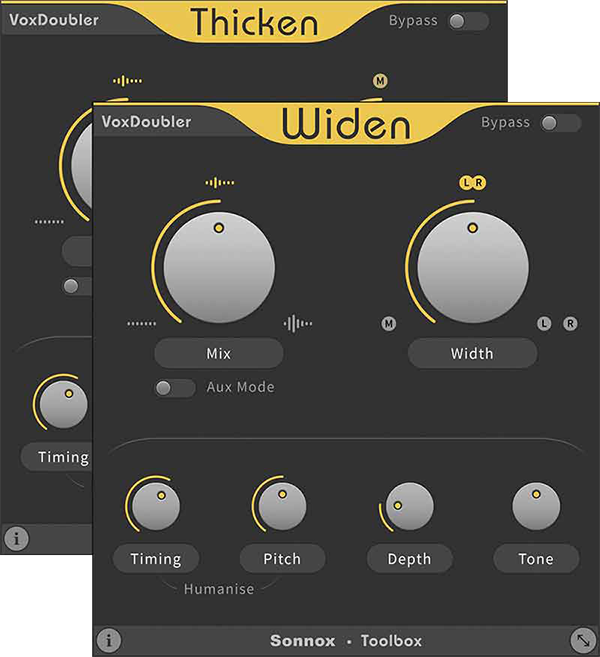The image size is (600, 657).
Task: Toggle the Bypass switch in the Widen plugin
Action: pyautogui.click(x=560, y=123)
